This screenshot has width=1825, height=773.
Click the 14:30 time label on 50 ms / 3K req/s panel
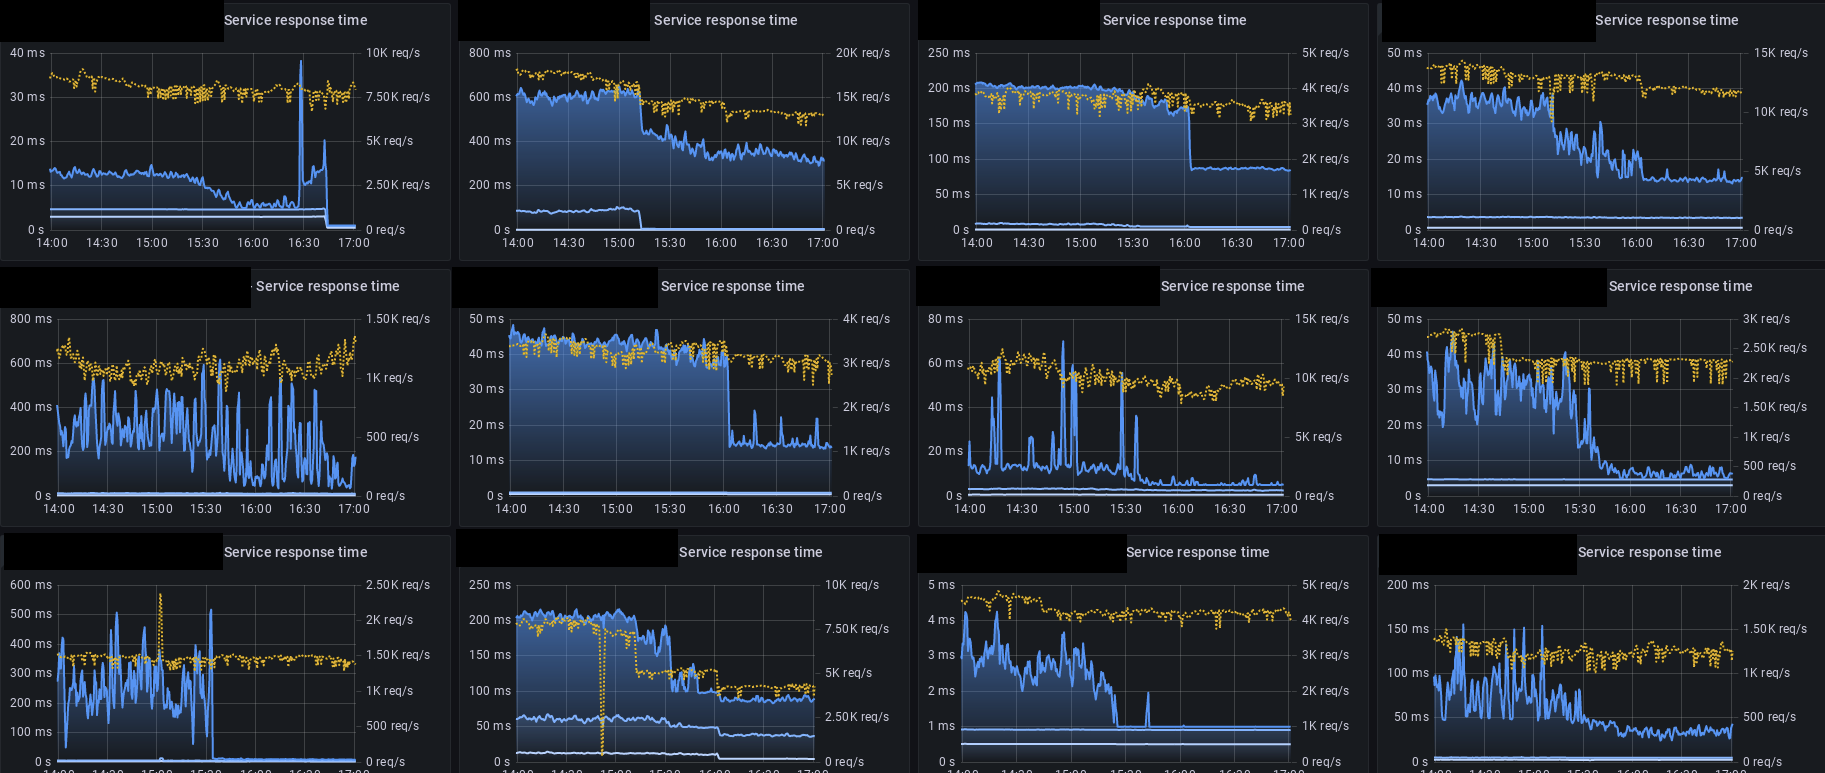[1479, 509]
